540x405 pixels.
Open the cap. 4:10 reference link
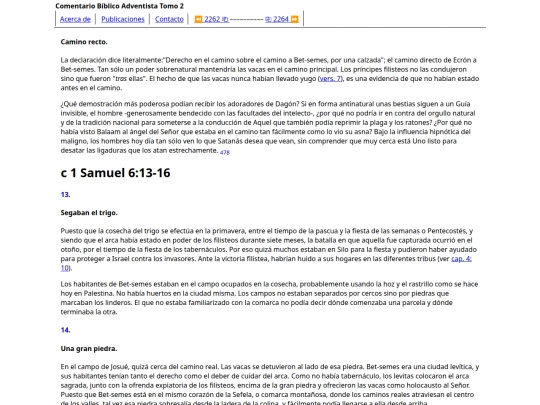tap(461, 259)
